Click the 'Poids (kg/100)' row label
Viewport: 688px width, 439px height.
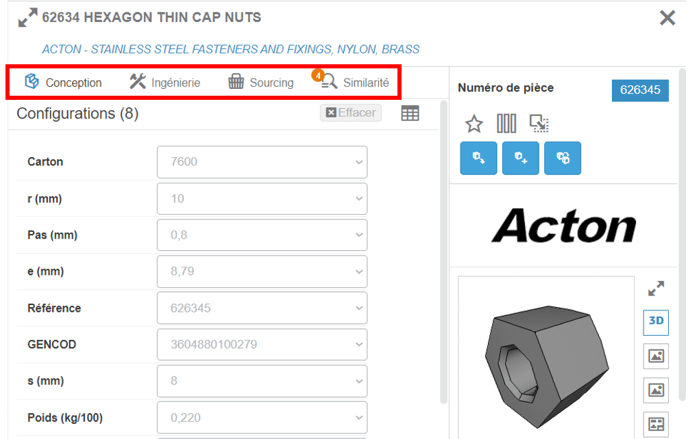point(65,418)
